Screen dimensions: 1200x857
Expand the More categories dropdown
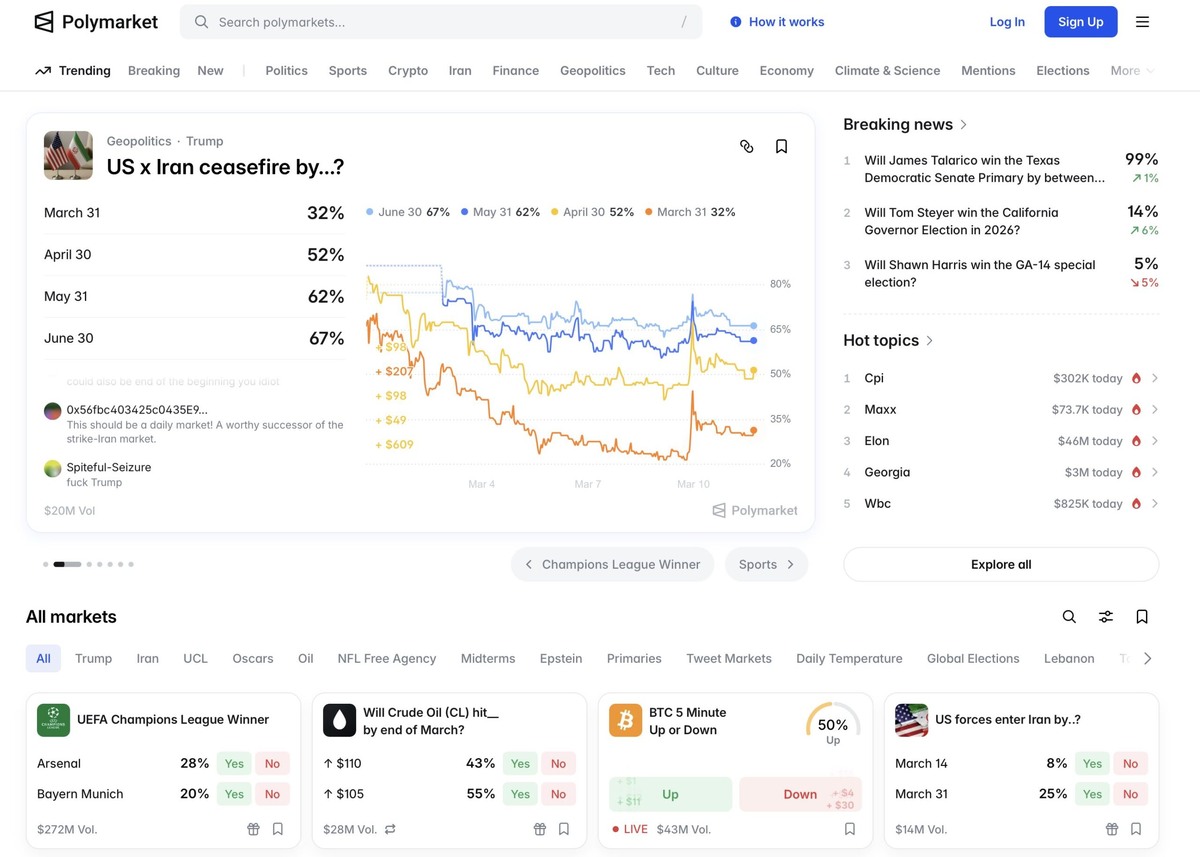(x=1132, y=71)
